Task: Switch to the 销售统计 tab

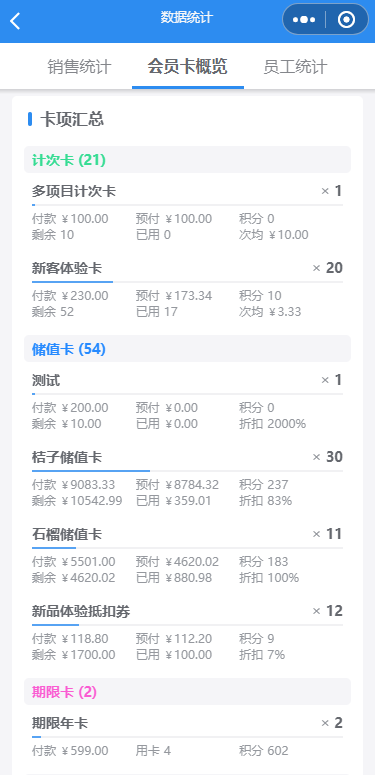Action: [79, 67]
